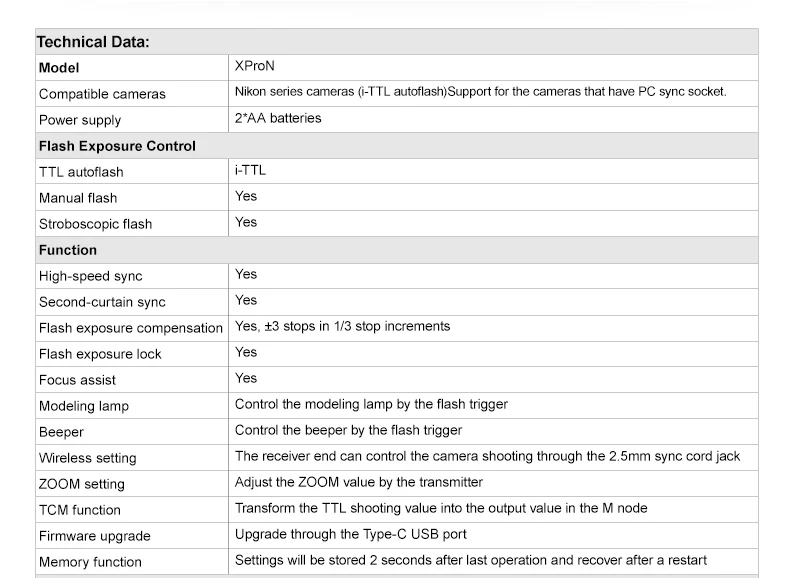Click the "Beeper" row label
Screen dimensions: 790x578
tap(61, 432)
